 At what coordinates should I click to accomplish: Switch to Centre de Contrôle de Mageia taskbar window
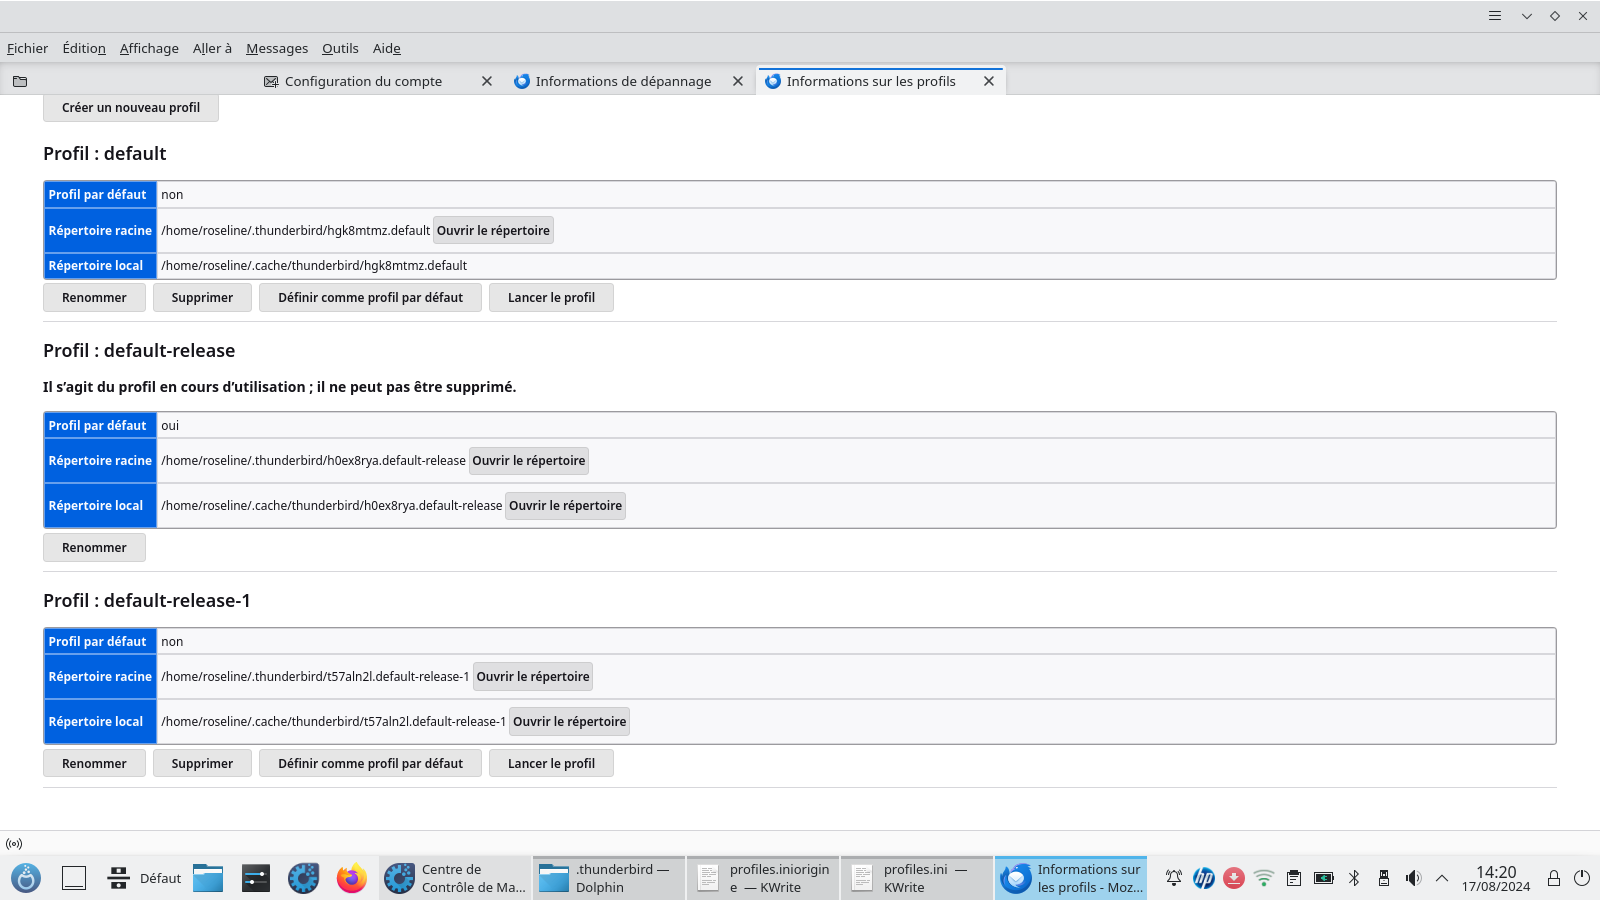[455, 878]
